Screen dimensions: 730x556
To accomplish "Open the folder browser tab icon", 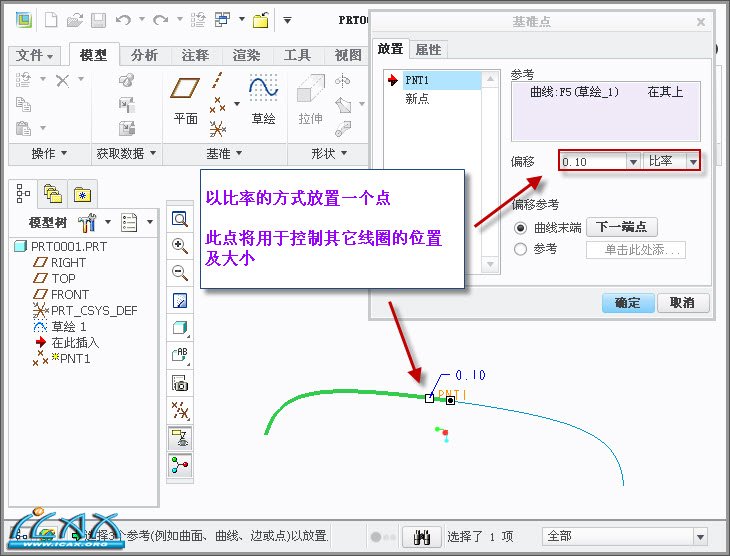I will pyautogui.click(x=53, y=194).
